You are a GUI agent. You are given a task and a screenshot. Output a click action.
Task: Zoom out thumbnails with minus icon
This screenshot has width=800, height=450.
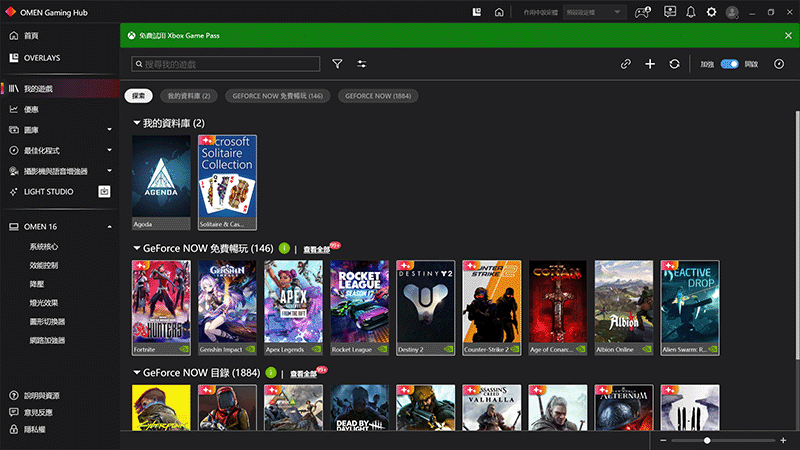[x=663, y=440]
